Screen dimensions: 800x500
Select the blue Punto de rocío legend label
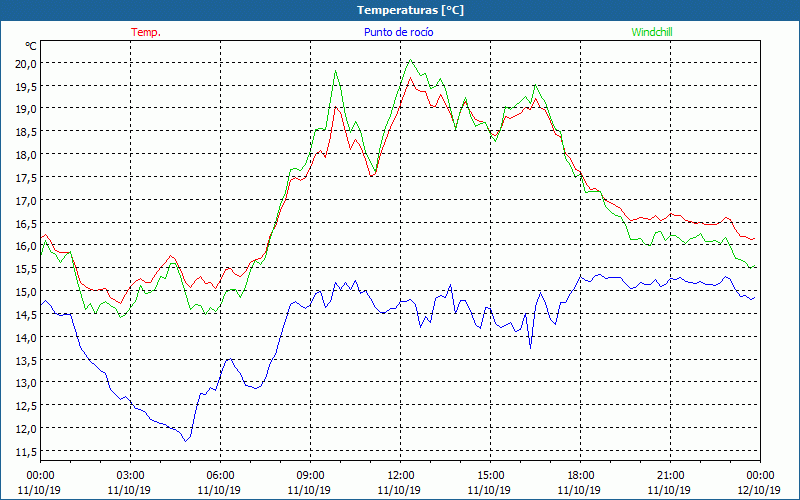coord(398,32)
